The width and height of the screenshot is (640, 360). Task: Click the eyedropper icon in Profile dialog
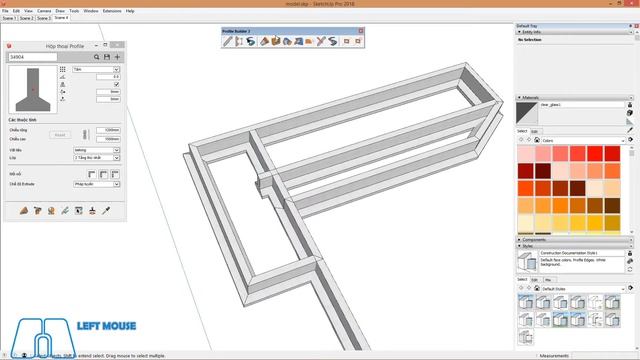(106, 211)
